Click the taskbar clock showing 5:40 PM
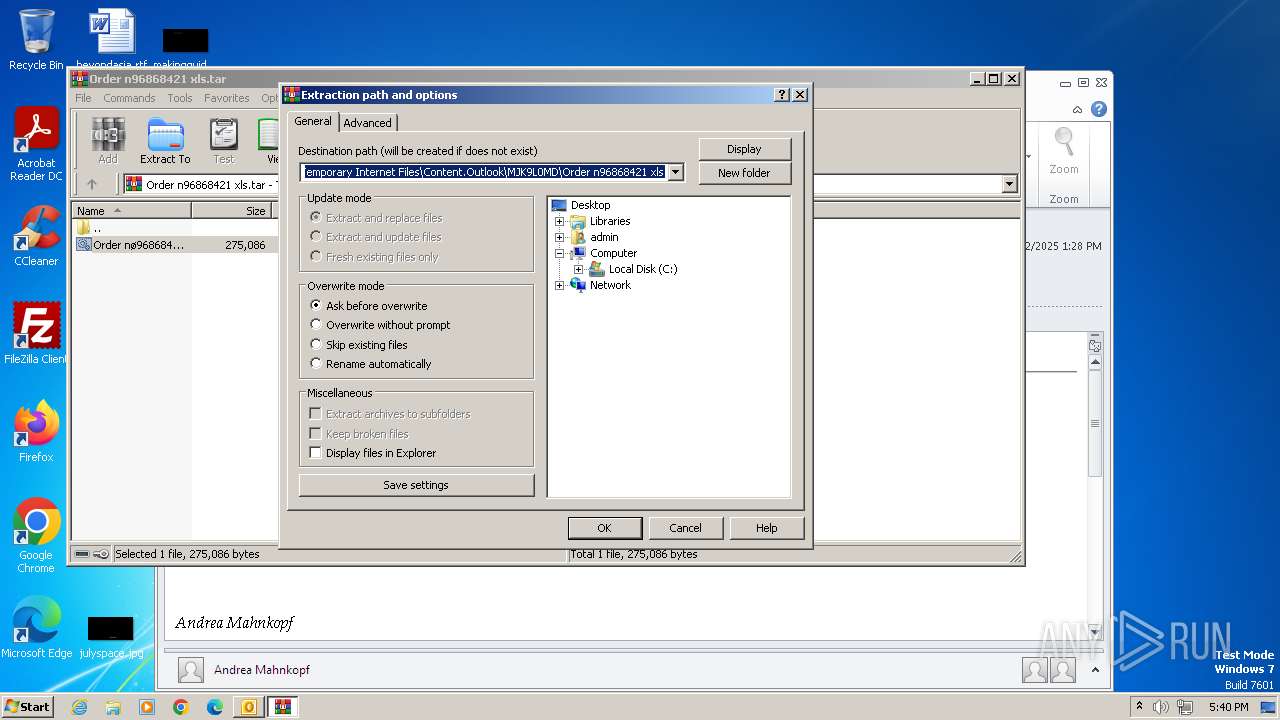Viewport: 1280px width, 720px height. coord(1228,707)
